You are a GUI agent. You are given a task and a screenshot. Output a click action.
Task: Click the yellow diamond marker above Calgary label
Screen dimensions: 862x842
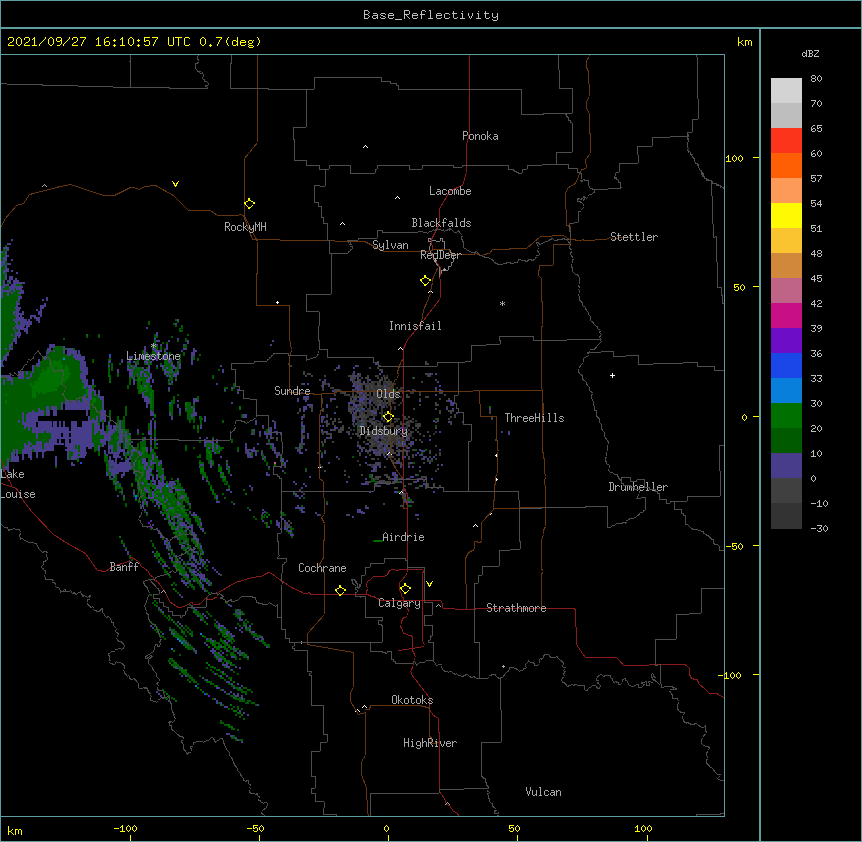point(405,589)
